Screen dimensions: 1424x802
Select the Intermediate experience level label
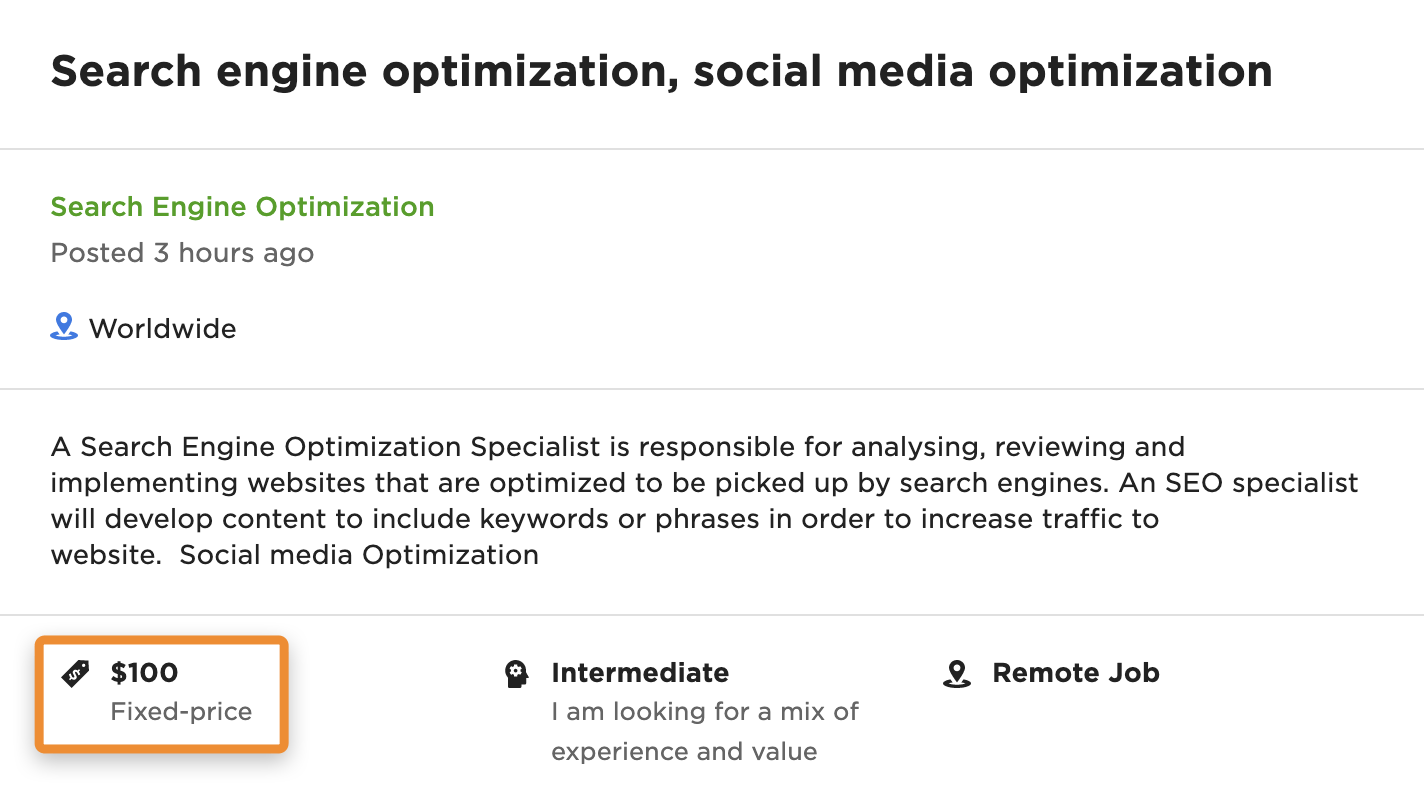coord(640,673)
